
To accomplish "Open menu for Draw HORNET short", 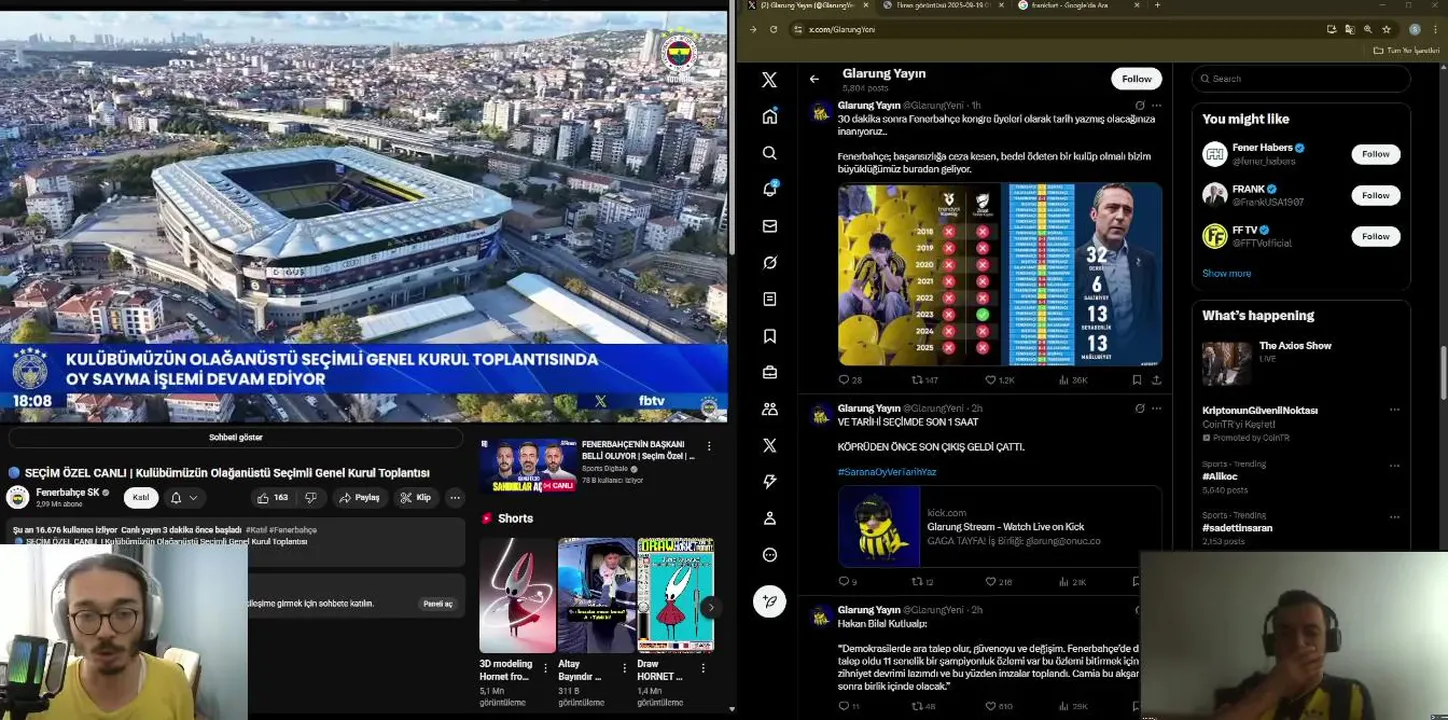I will pos(703,667).
